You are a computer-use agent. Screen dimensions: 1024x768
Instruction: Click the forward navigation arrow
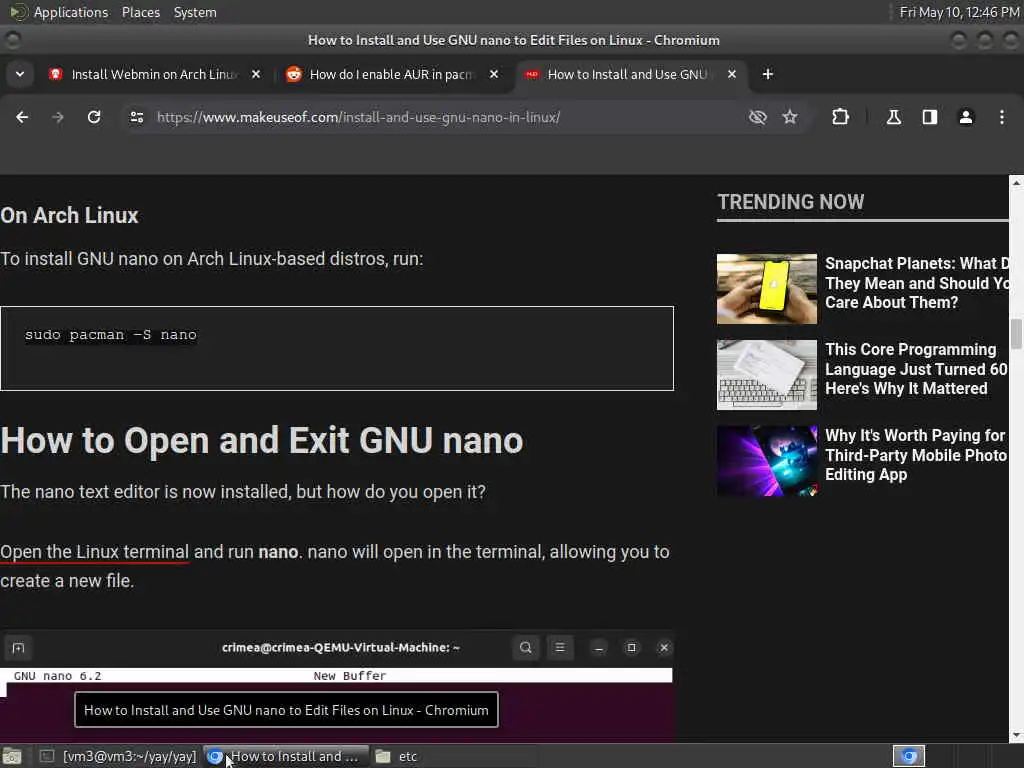tap(58, 117)
